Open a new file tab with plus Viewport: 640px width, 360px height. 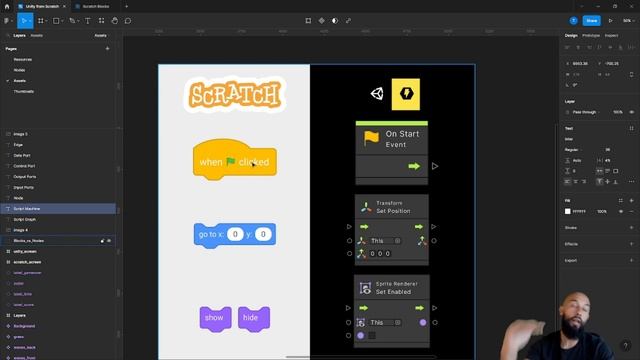click(127, 7)
